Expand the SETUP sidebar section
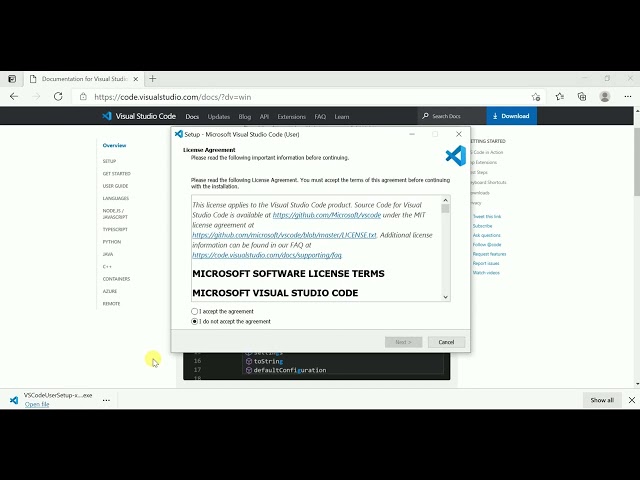 [x=109, y=161]
